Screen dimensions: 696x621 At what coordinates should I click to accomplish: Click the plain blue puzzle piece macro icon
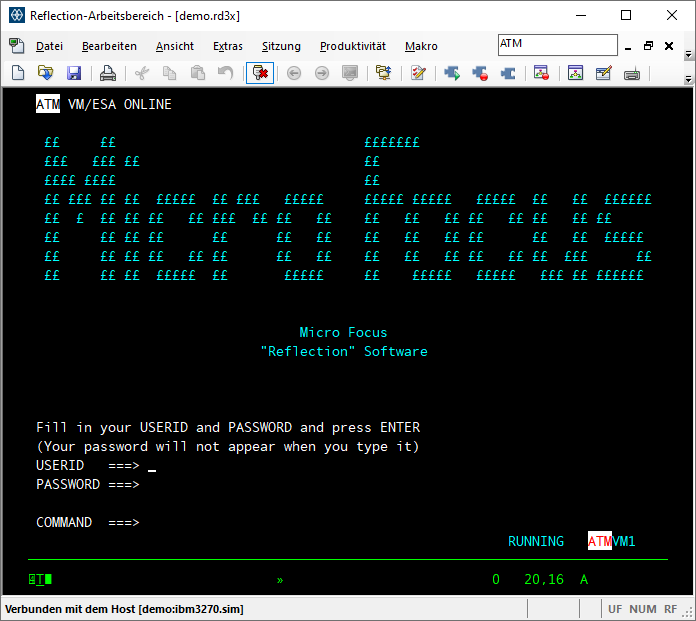508,73
